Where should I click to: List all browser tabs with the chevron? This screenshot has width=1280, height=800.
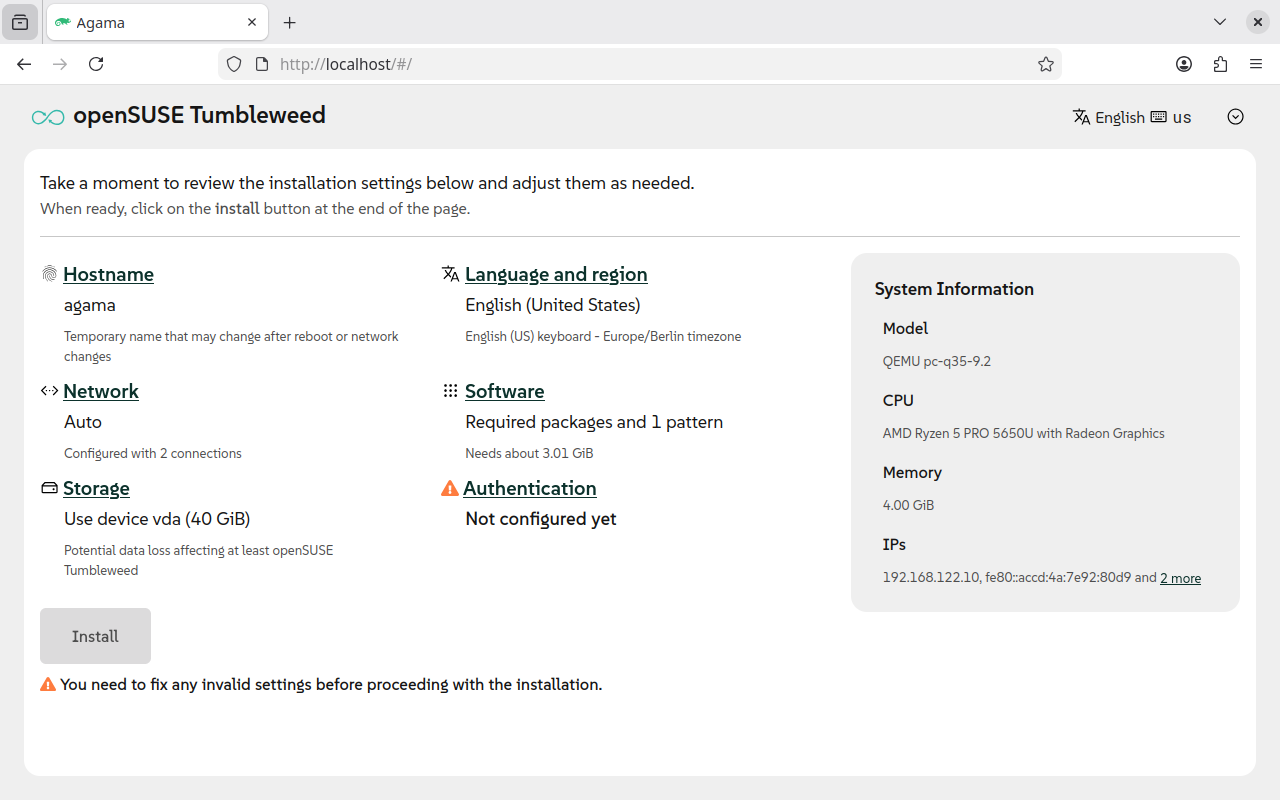[1220, 22]
